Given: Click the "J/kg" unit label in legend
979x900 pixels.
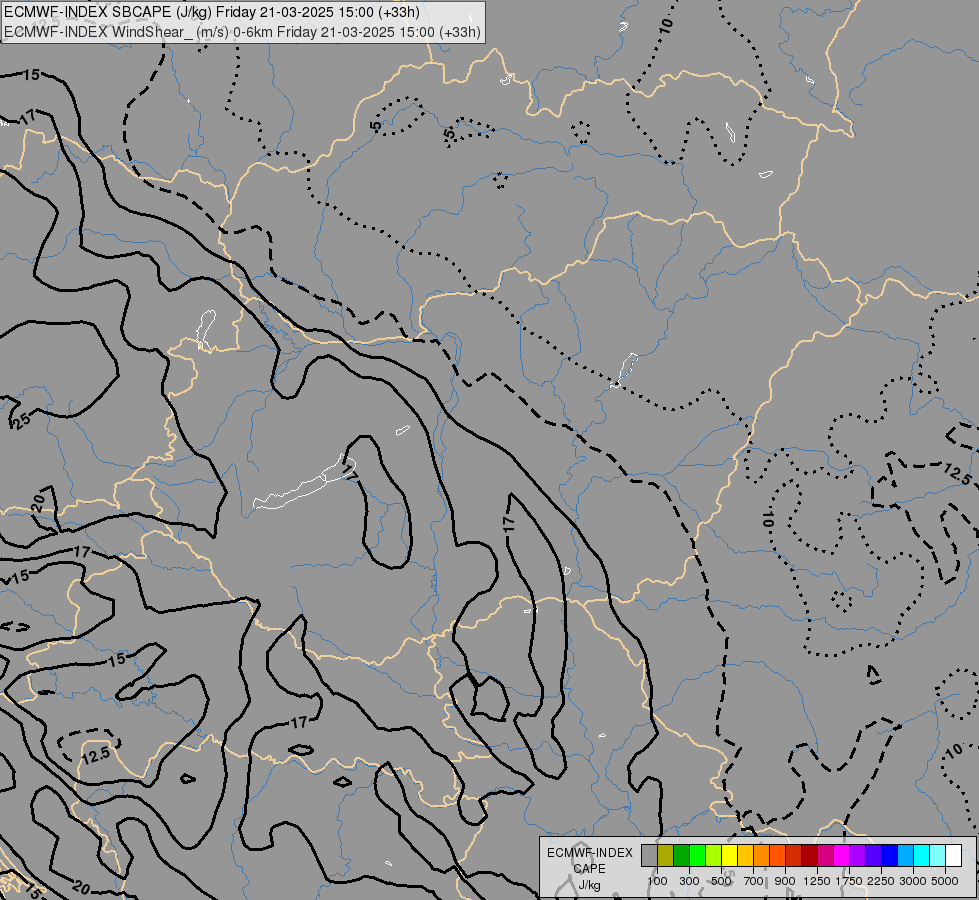Looking at the screenshot, I should 589,885.
